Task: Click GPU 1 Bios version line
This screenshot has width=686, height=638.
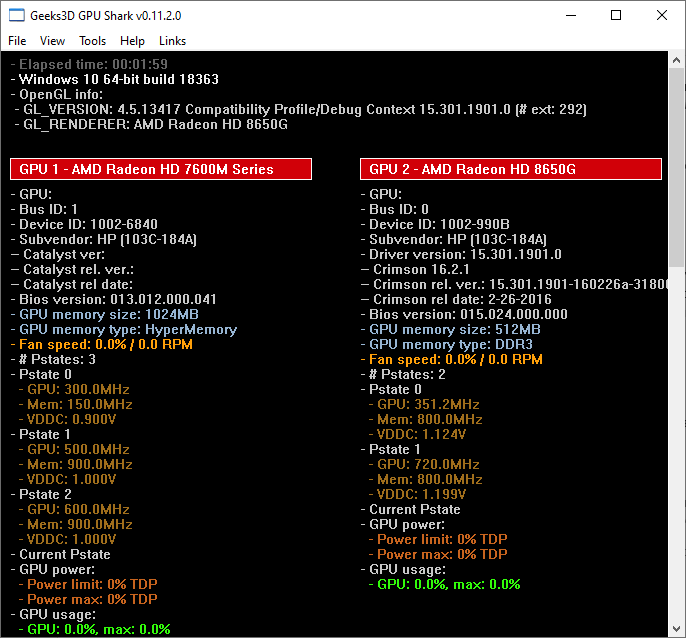Action: click(x=118, y=299)
